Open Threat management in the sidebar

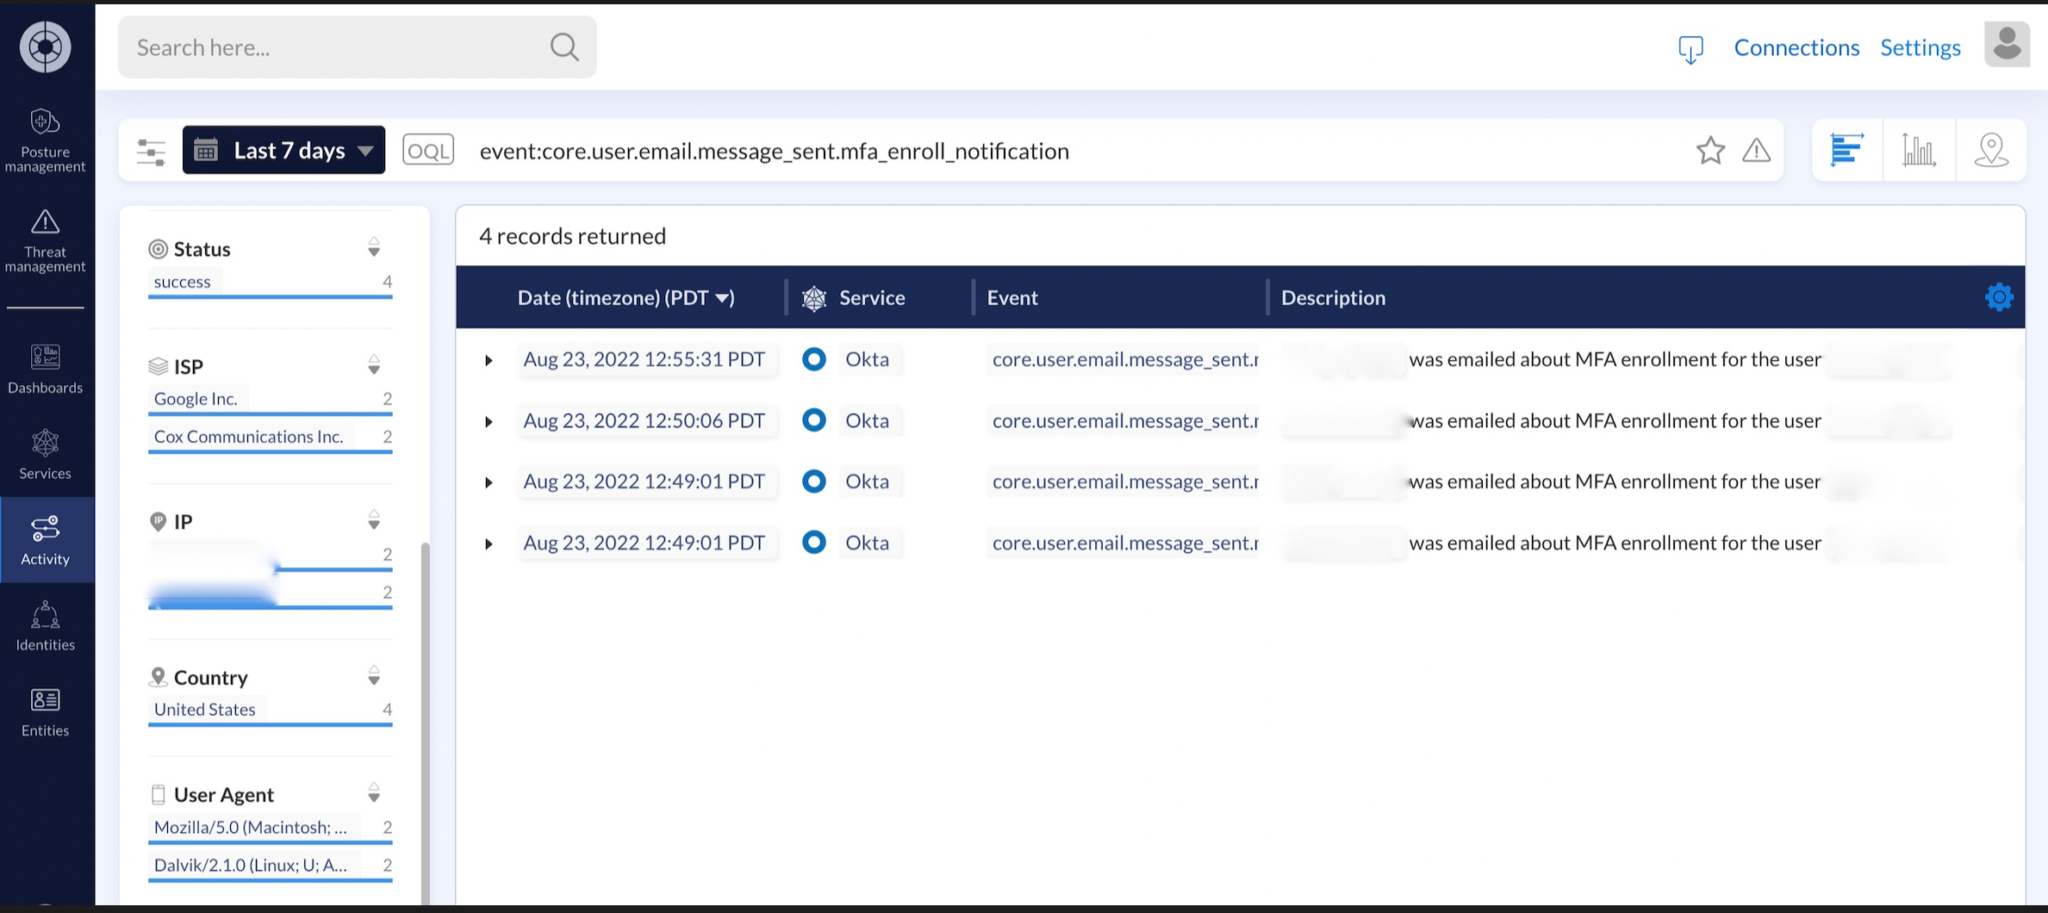(45, 241)
